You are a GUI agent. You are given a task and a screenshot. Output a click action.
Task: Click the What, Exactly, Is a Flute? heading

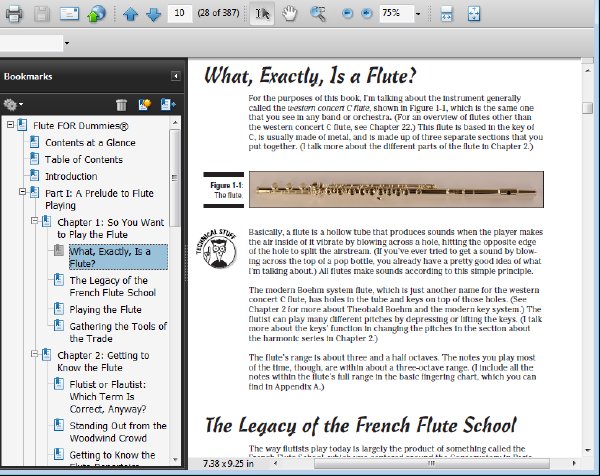[x=310, y=76]
